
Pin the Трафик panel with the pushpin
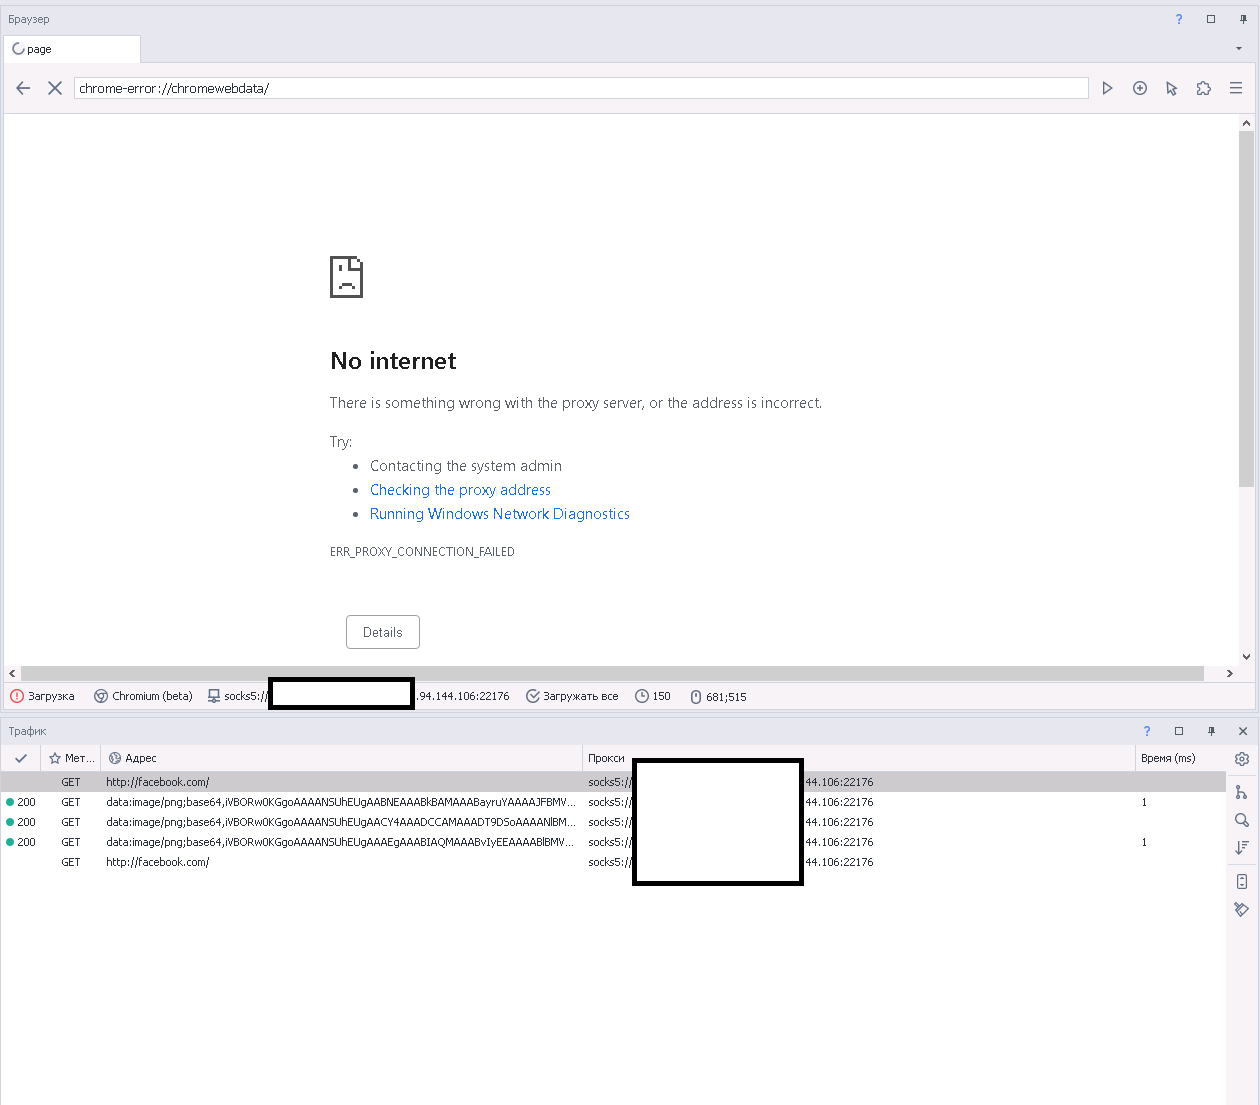tap(1211, 731)
